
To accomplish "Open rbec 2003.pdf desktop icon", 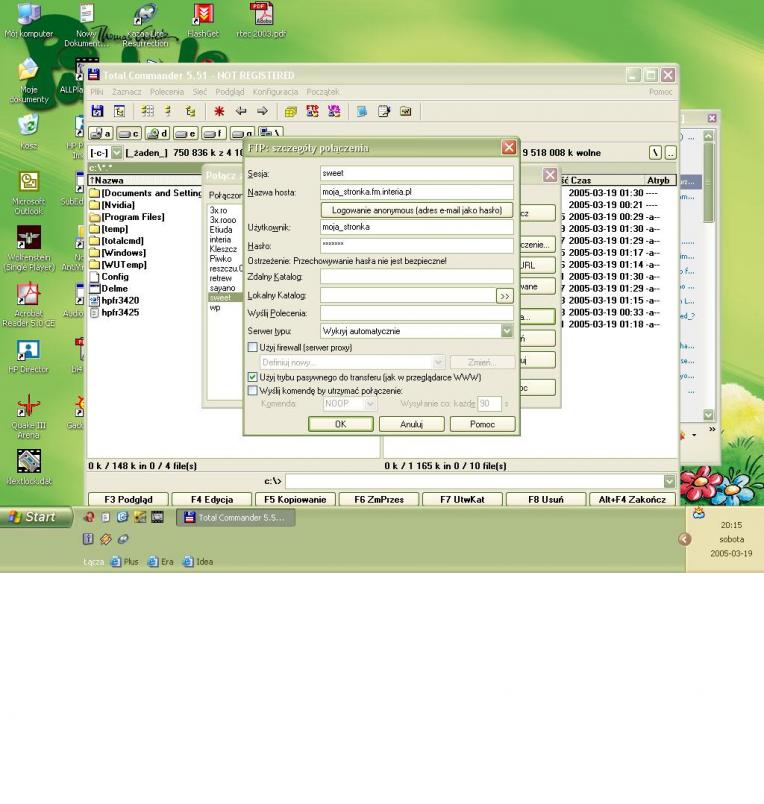I will pos(262,21).
